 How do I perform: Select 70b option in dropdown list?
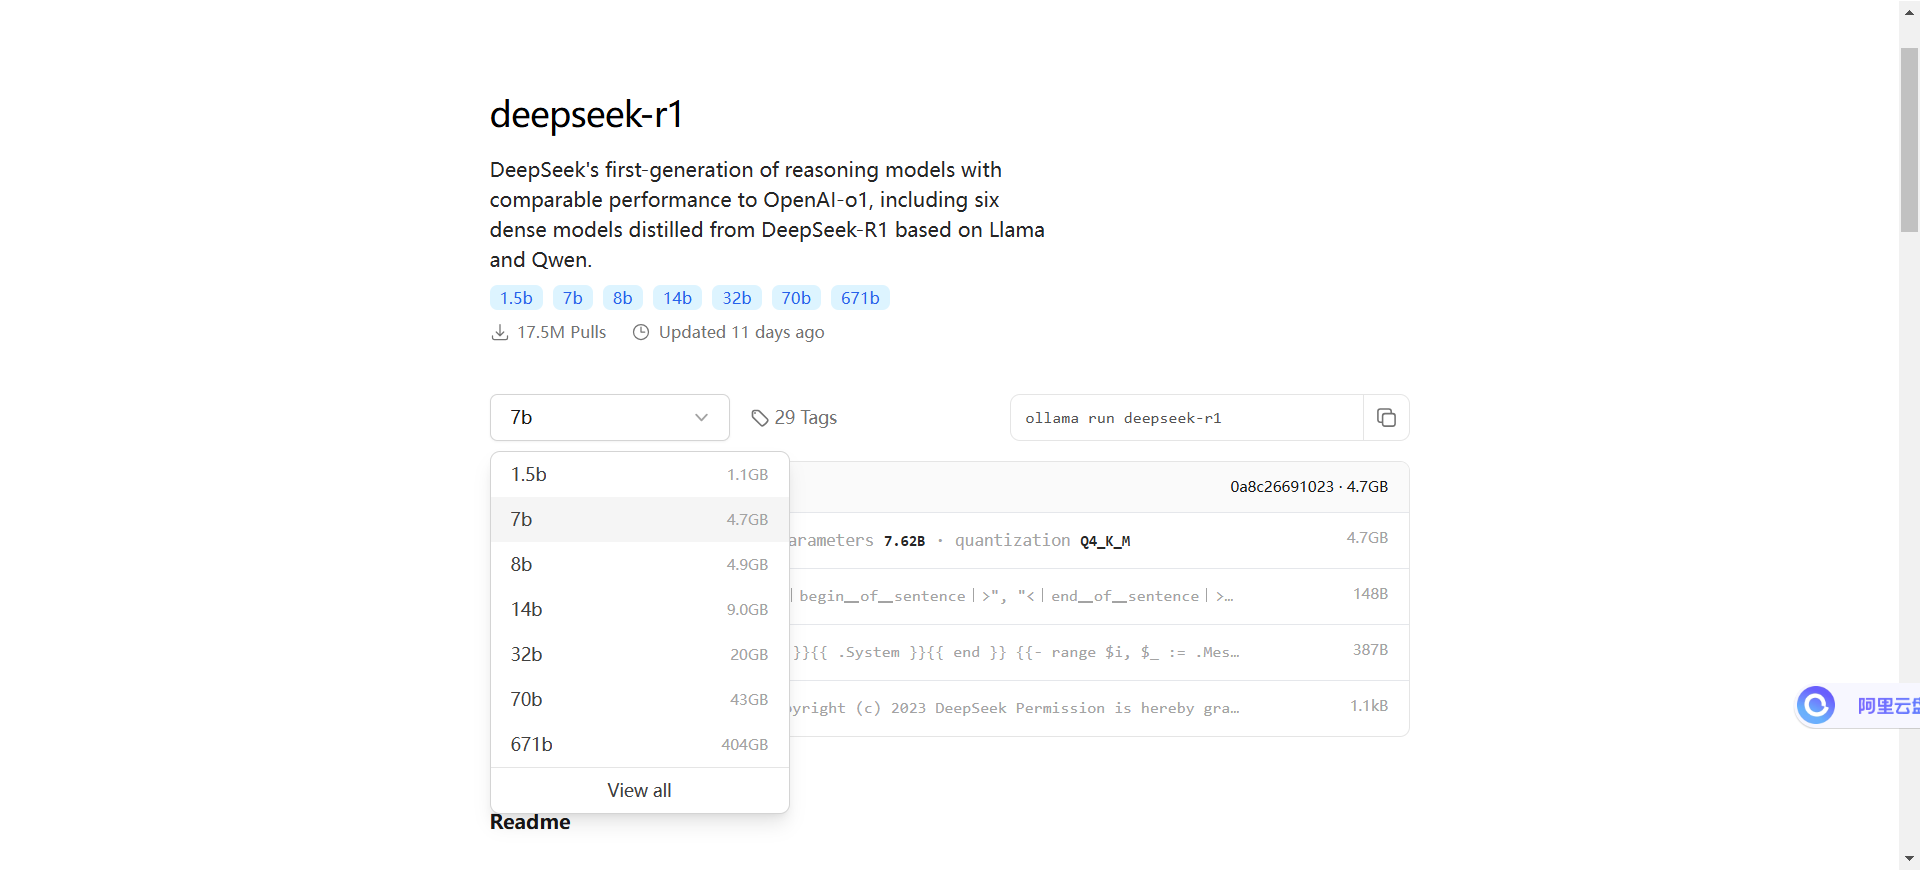[x=640, y=700]
